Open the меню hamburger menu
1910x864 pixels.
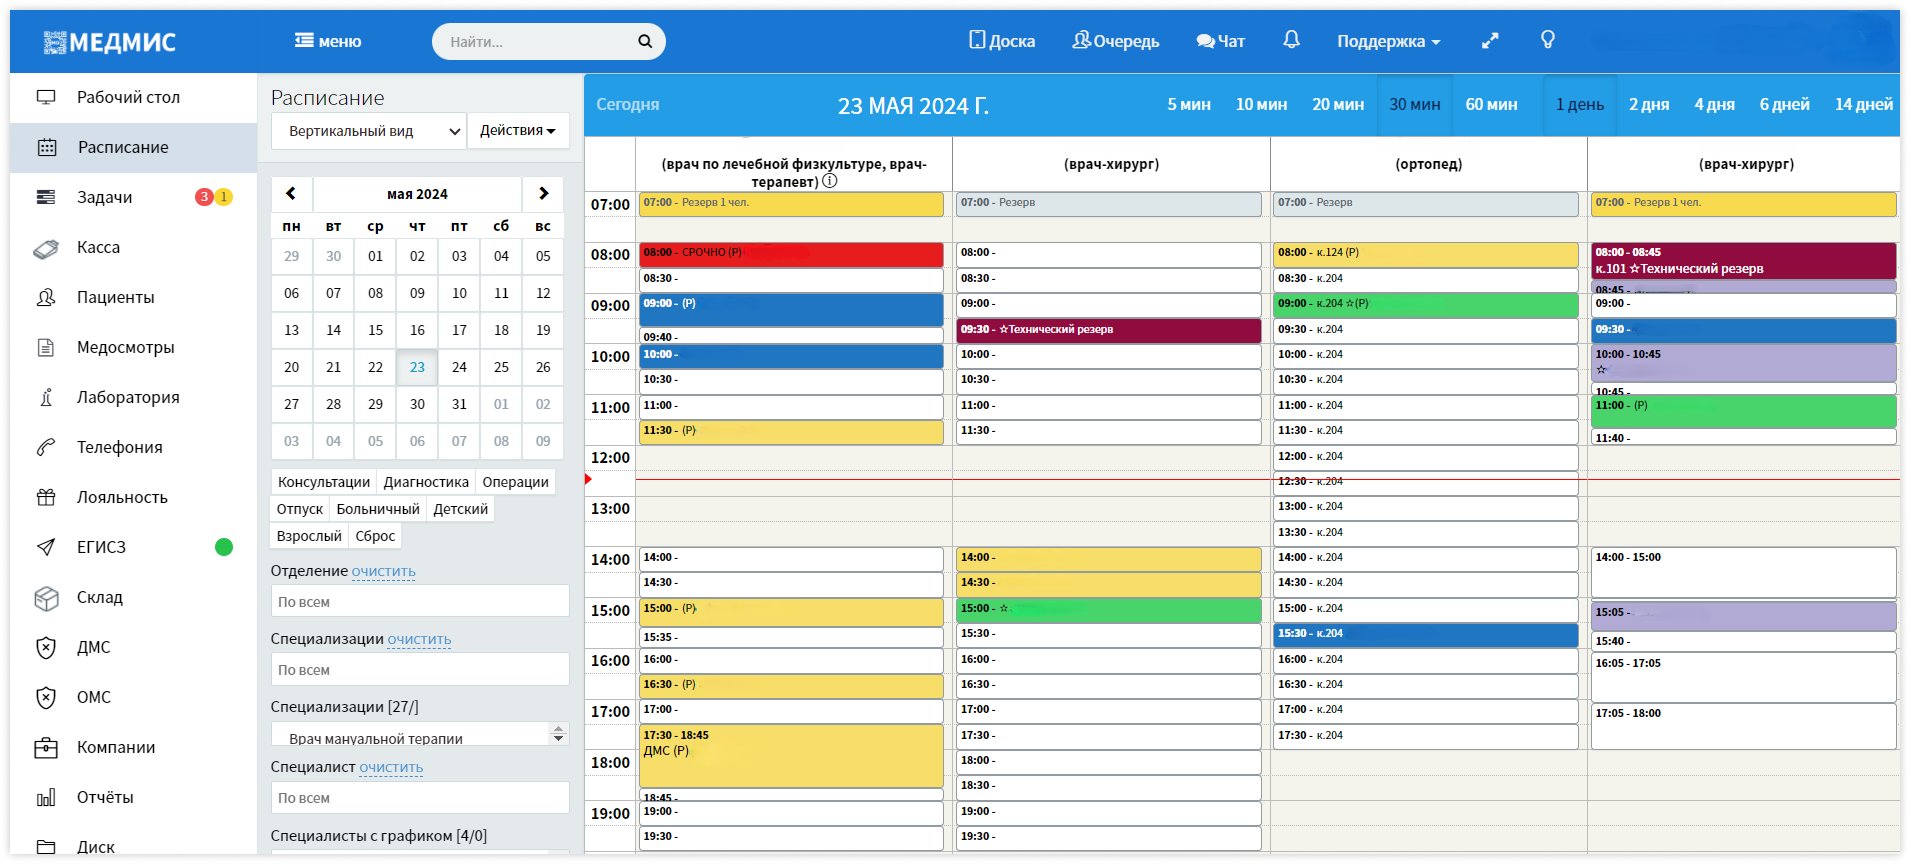point(327,42)
